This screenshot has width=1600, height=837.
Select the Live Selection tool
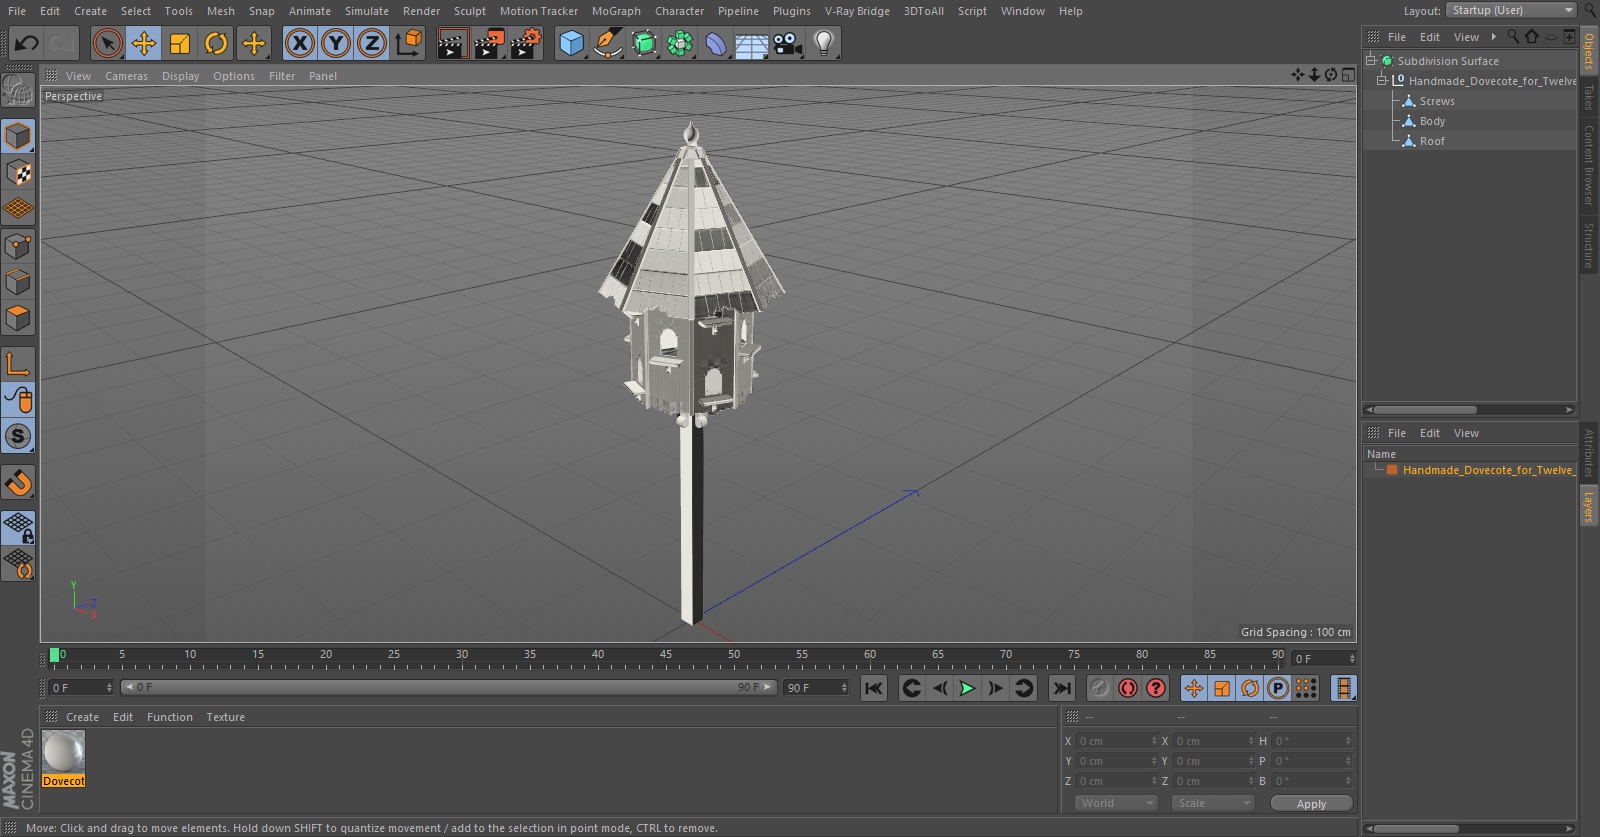(107, 43)
